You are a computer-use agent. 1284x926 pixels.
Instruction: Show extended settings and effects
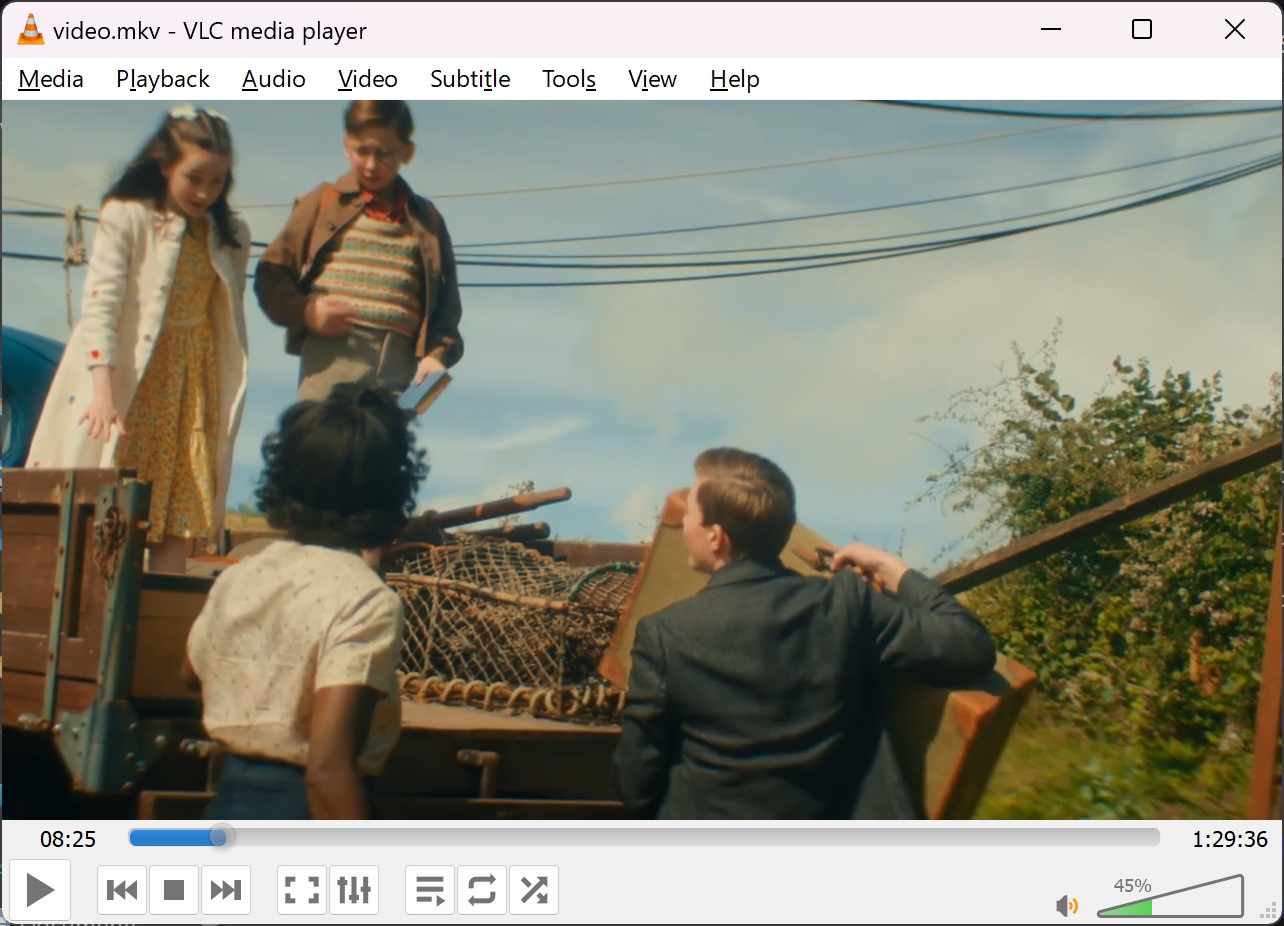click(354, 890)
